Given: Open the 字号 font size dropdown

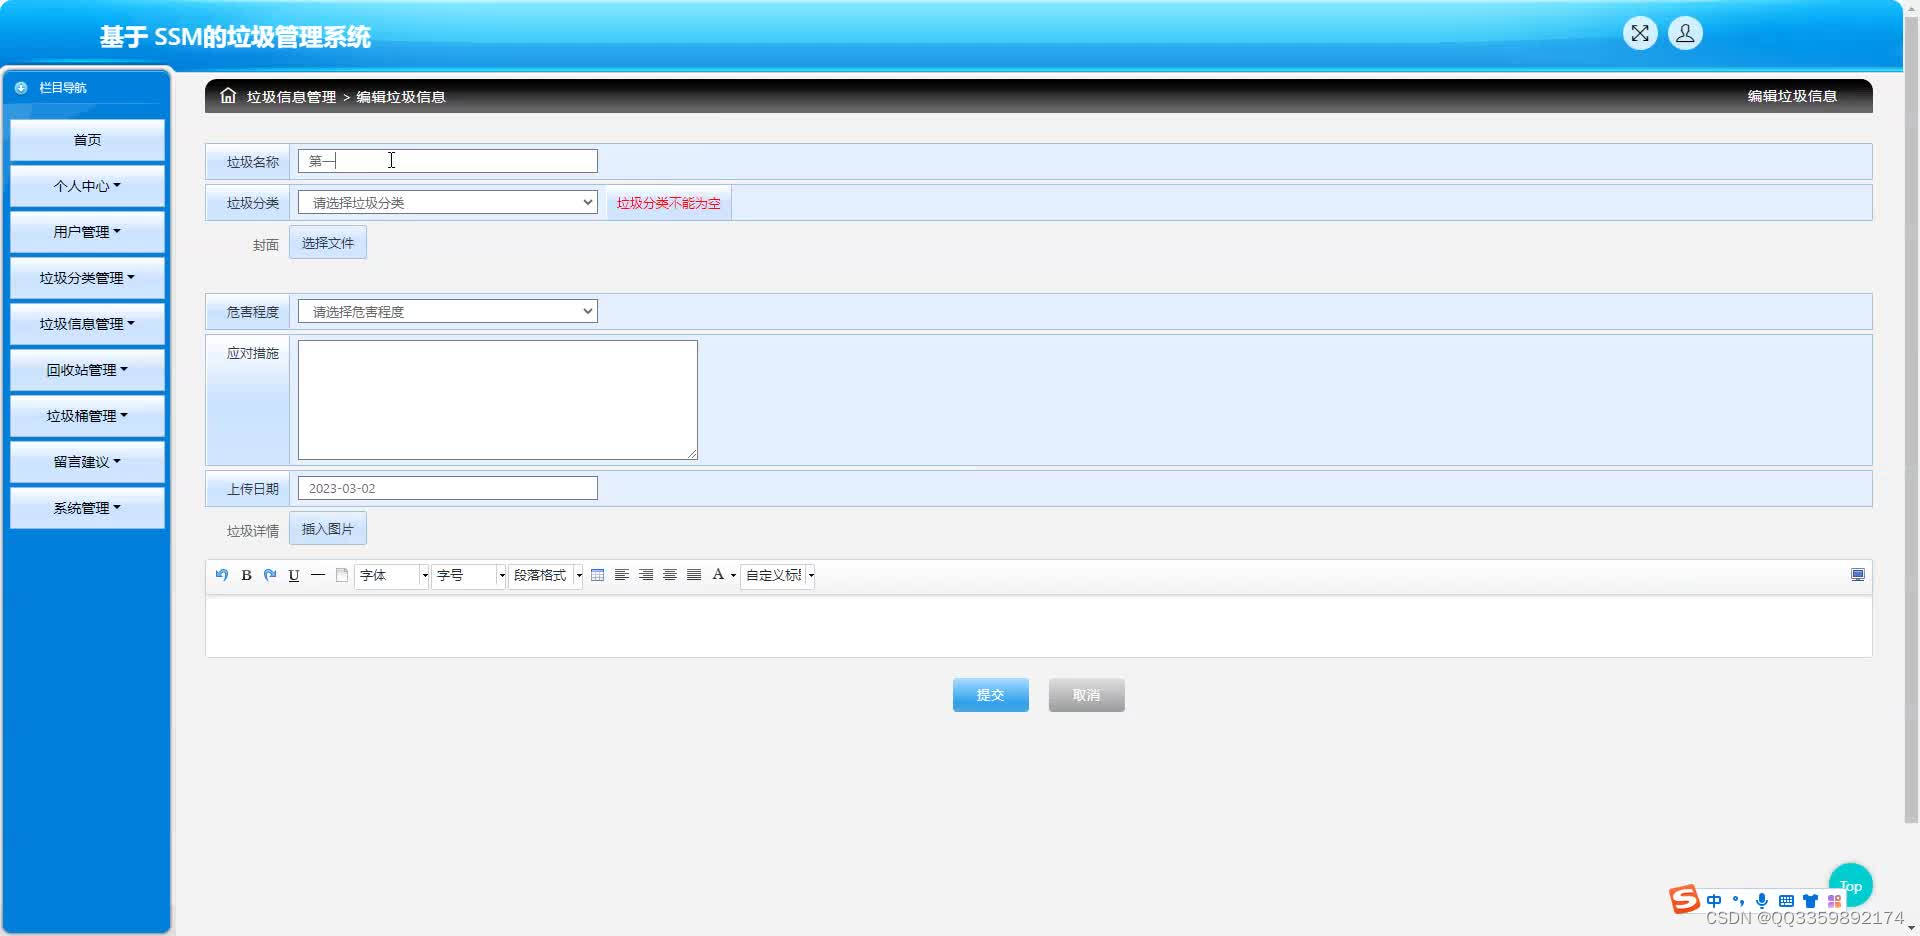Looking at the screenshot, I should (469, 575).
